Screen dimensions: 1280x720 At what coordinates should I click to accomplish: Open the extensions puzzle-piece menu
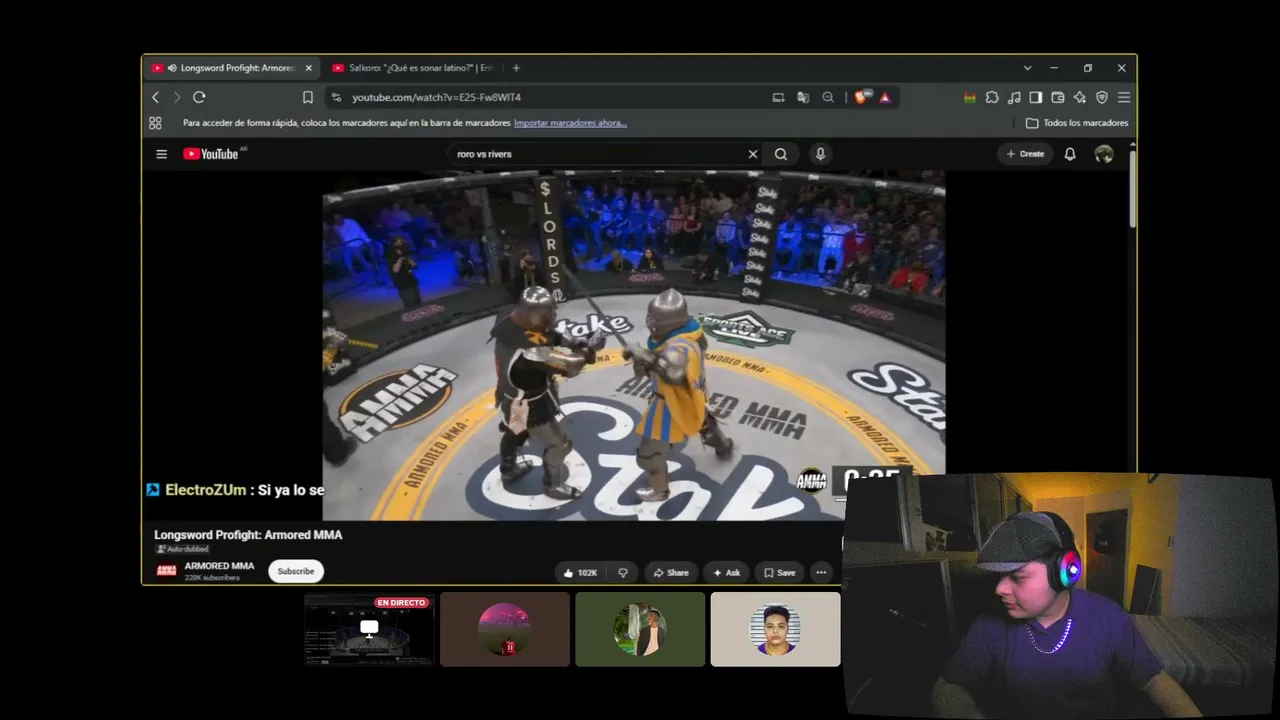pos(992,97)
